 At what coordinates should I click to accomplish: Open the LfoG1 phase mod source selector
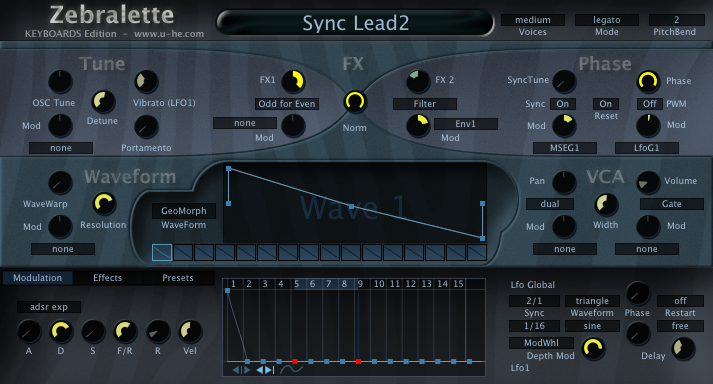point(647,148)
